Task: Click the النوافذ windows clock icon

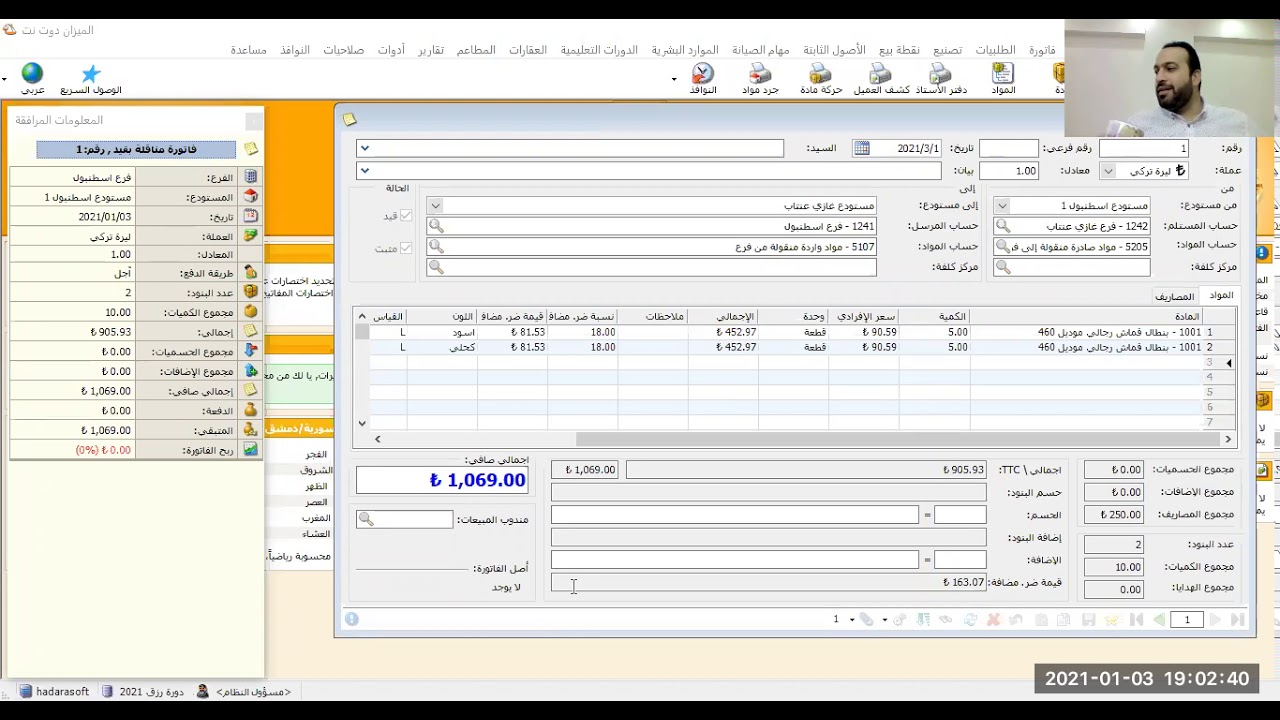Action: (x=703, y=79)
